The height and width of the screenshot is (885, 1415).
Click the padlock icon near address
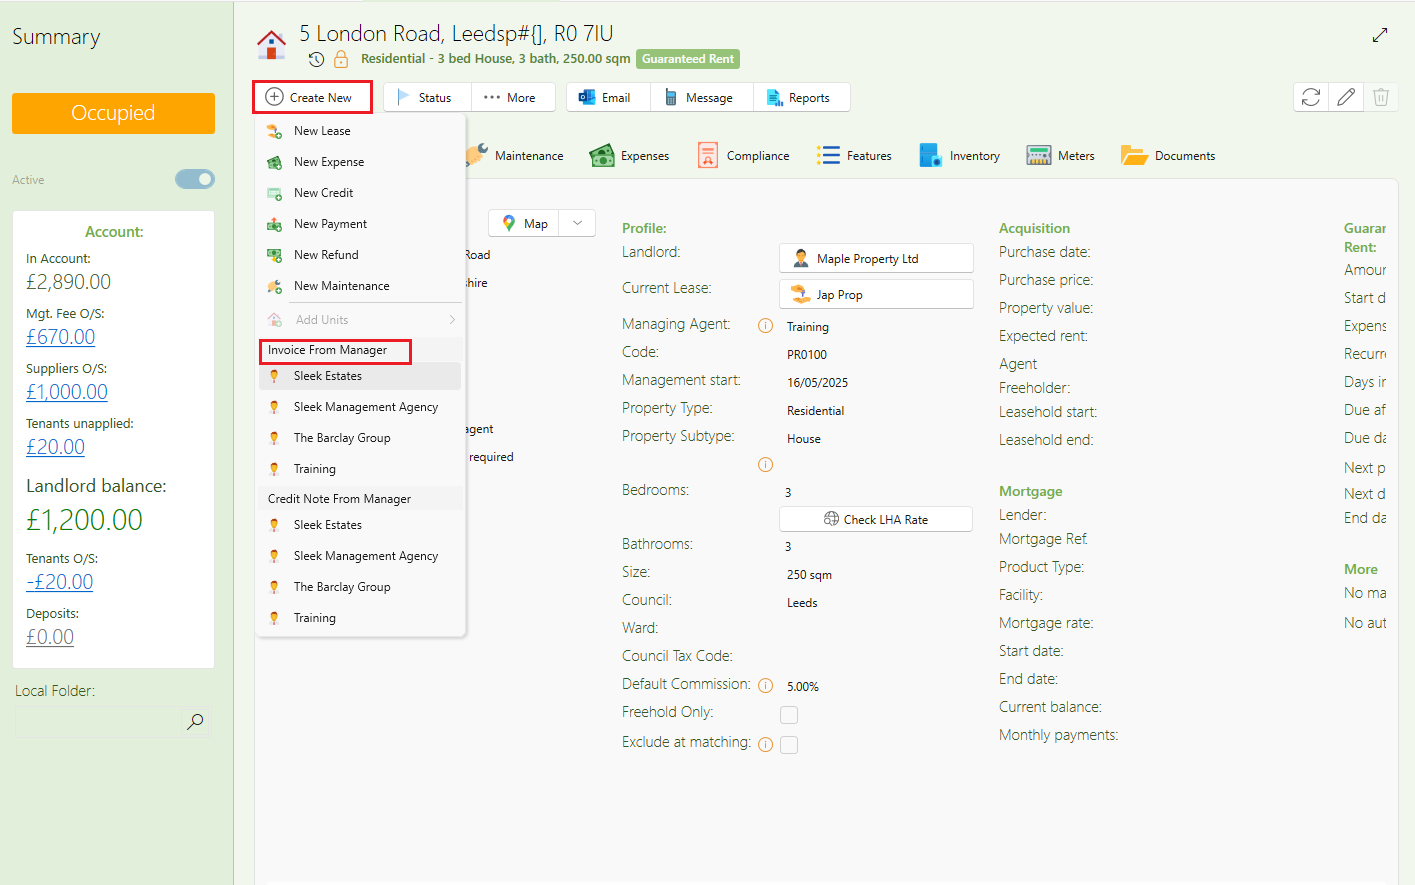[x=341, y=59]
